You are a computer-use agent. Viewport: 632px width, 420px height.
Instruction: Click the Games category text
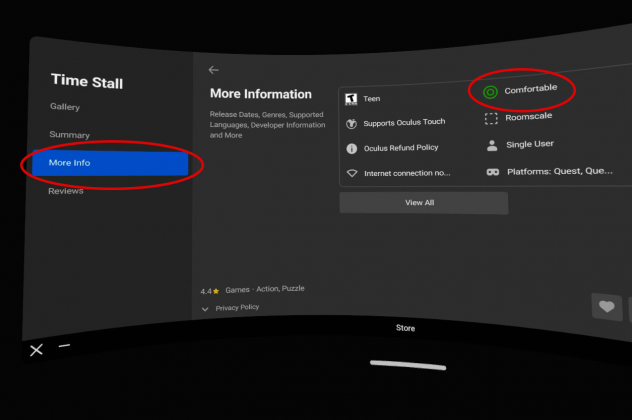click(x=237, y=290)
